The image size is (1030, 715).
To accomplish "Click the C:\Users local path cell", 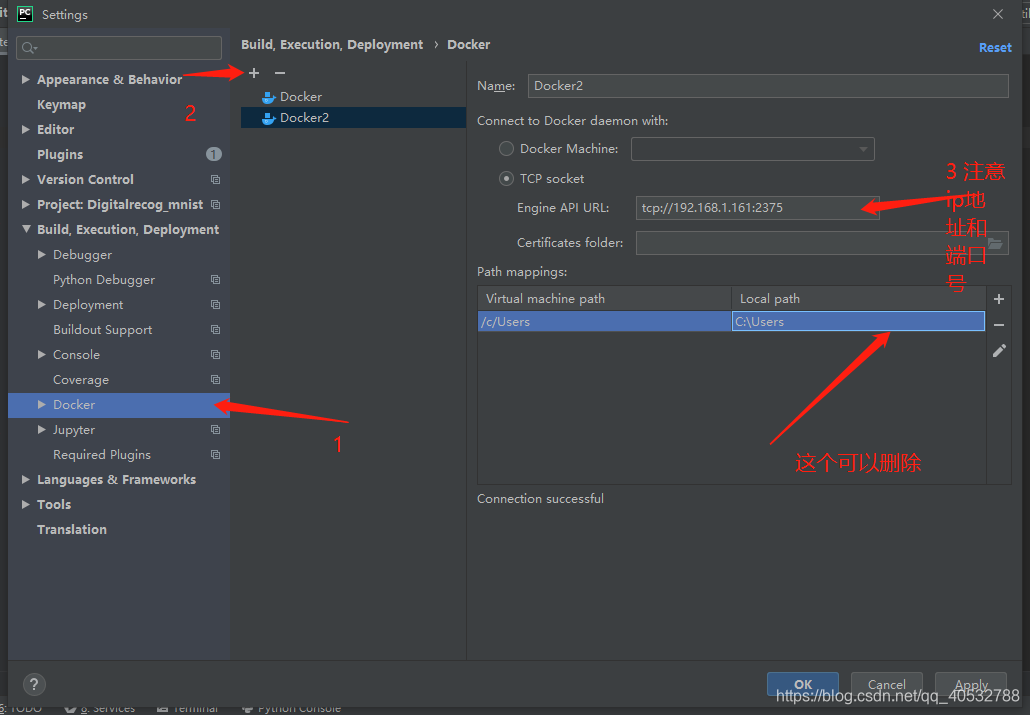I will coord(858,321).
